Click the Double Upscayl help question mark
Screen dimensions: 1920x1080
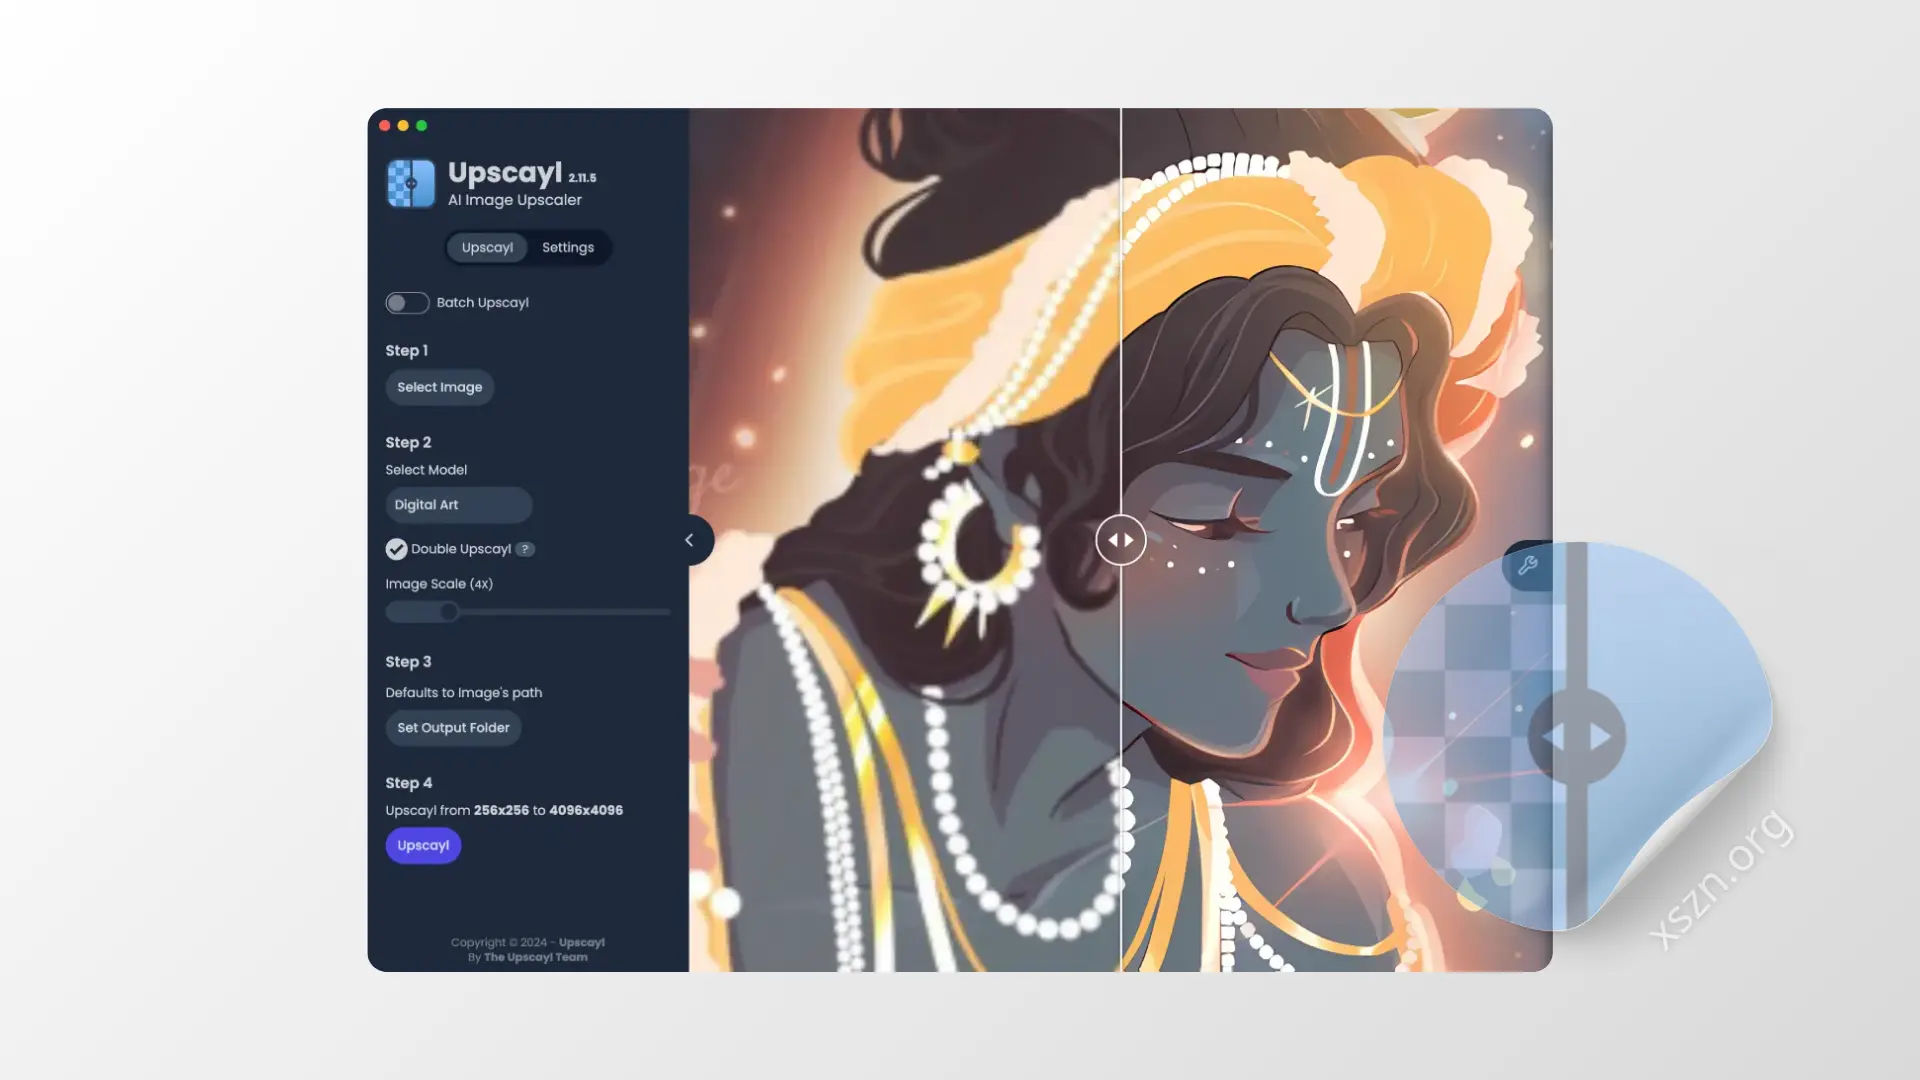coord(525,549)
